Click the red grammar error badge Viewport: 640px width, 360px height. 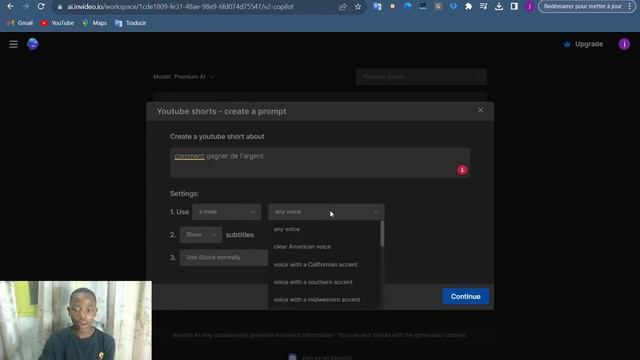click(462, 170)
